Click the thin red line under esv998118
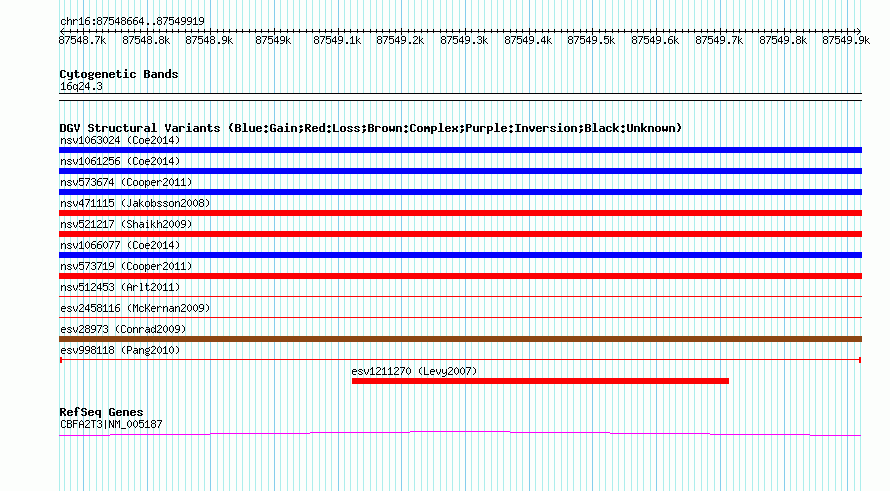The height and width of the screenshot is (491, 890). coord(460,360)
